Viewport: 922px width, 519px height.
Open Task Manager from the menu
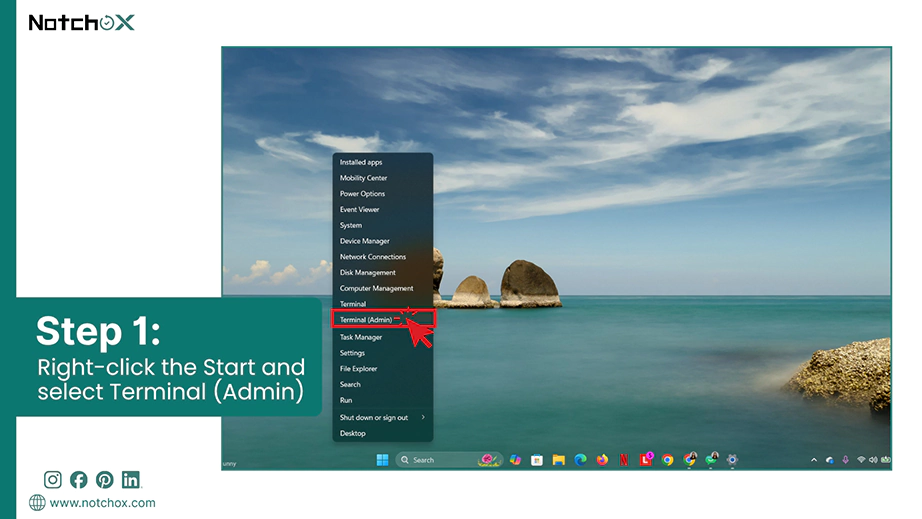[x=383, y=337]
